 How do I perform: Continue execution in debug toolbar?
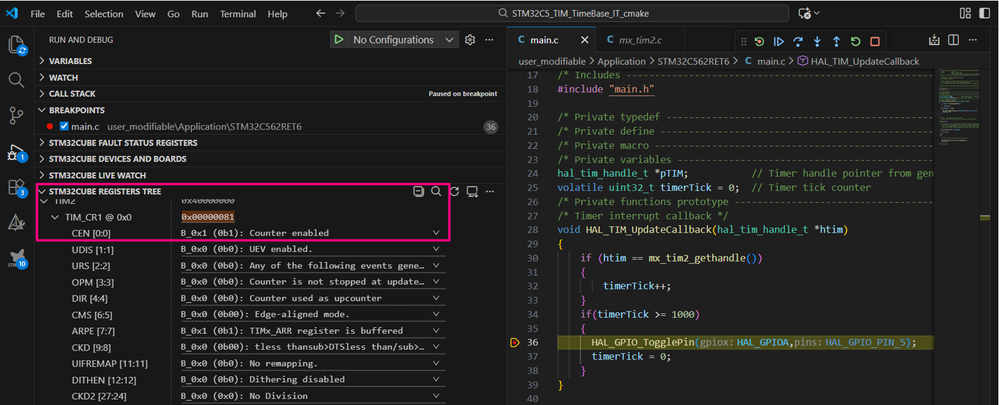point(779,41)
